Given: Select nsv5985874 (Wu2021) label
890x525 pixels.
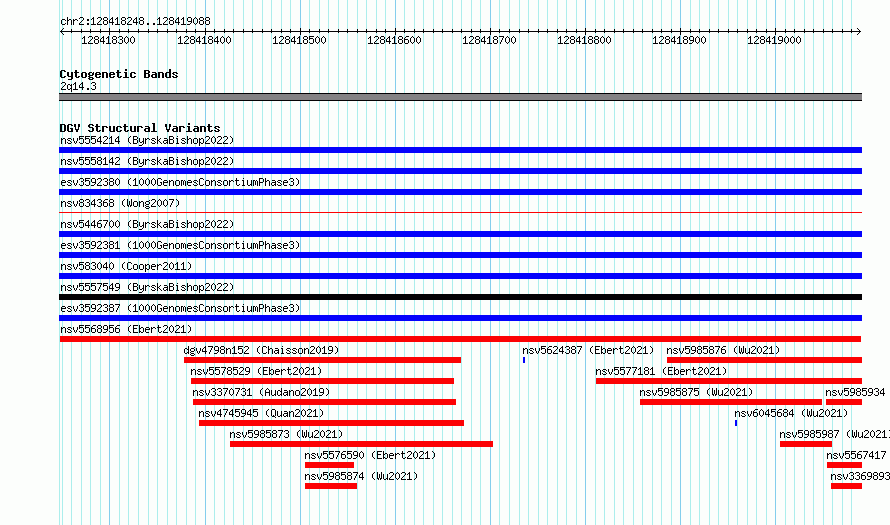Looking at the screenshot, I should click(x=361, y=476).
